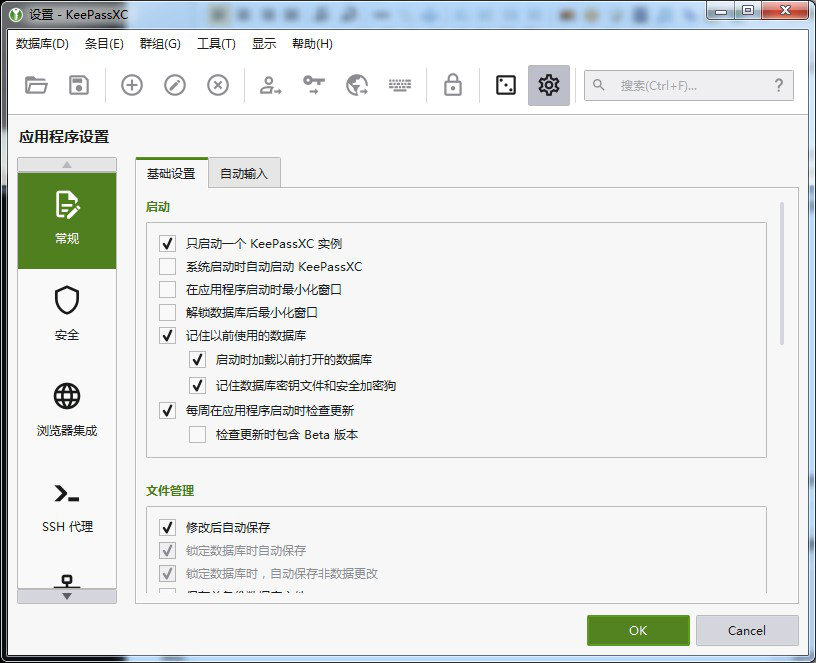Click the search help question mark
Screen dimensions: 816x663
[779, 85]
